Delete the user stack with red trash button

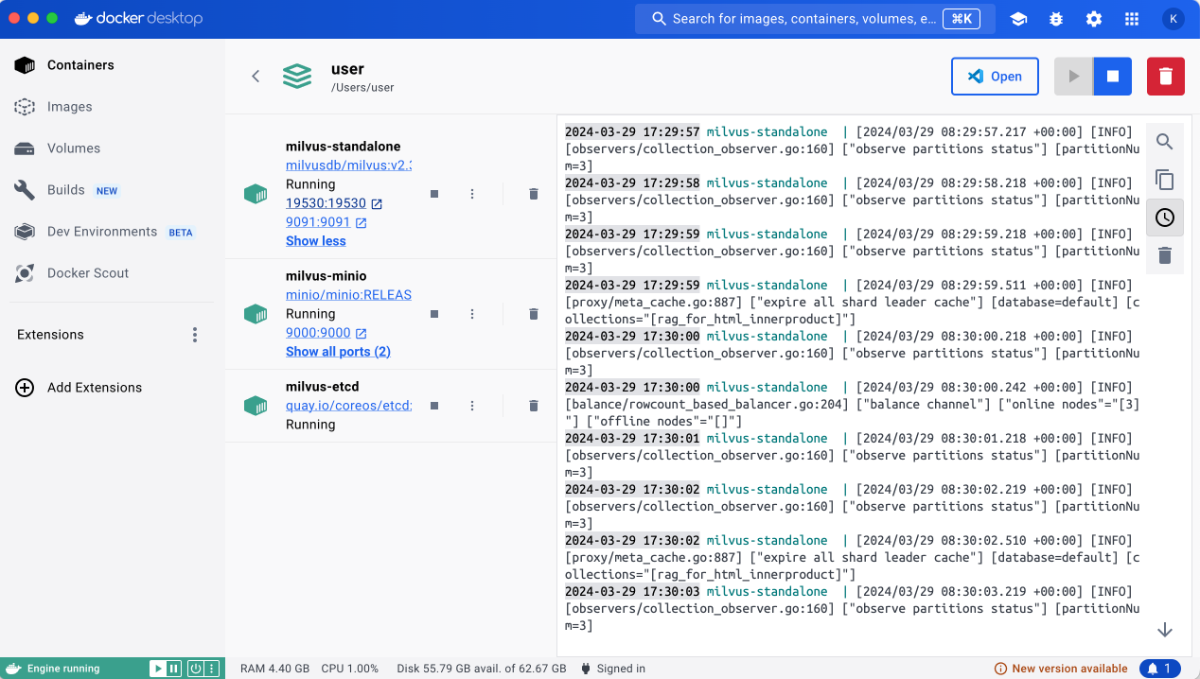coord(1166,76)
